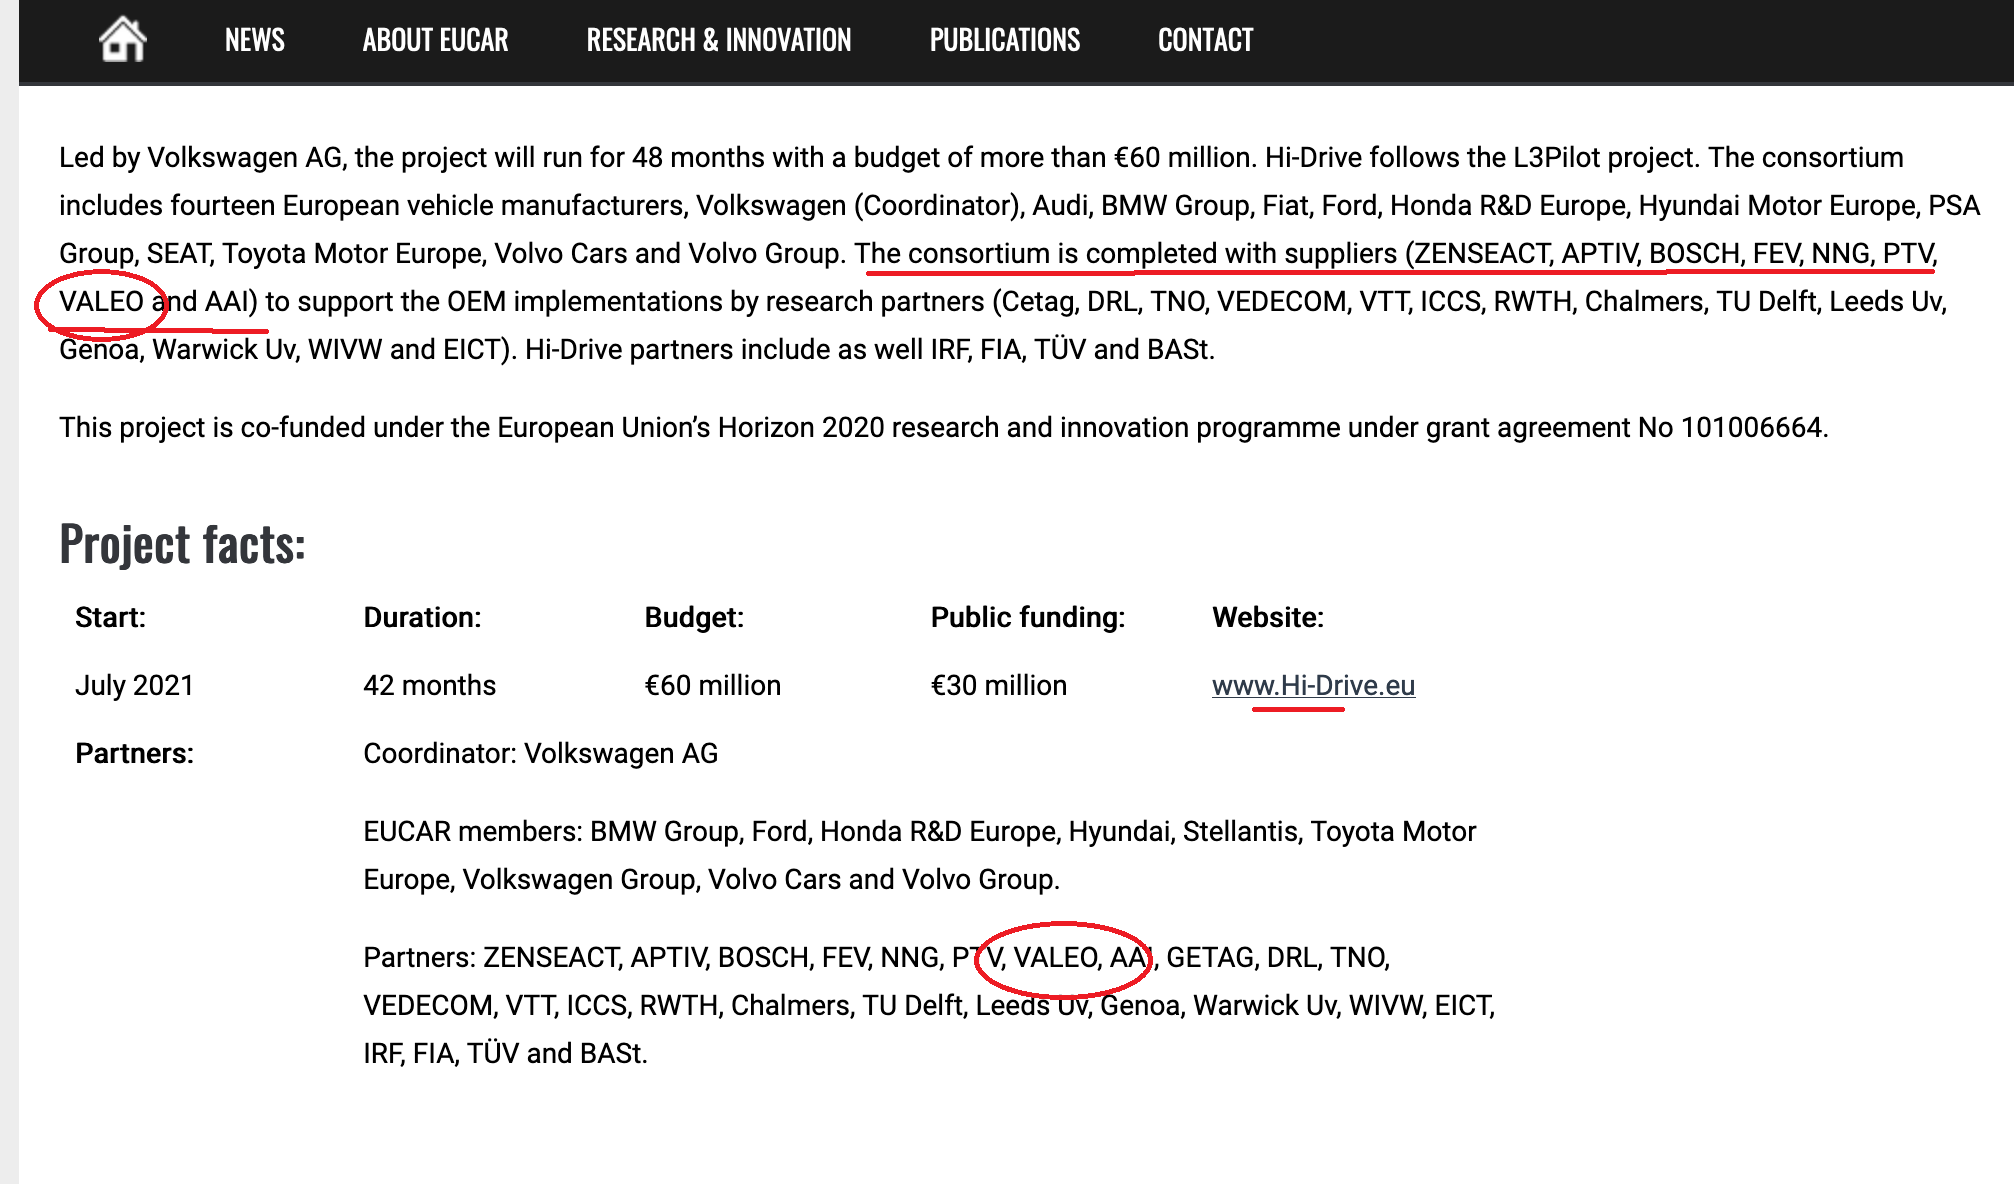The width and height of the screenshot is (2014, 1184).
Task: Open the CONTACT page
Action: coord(1205,40)
